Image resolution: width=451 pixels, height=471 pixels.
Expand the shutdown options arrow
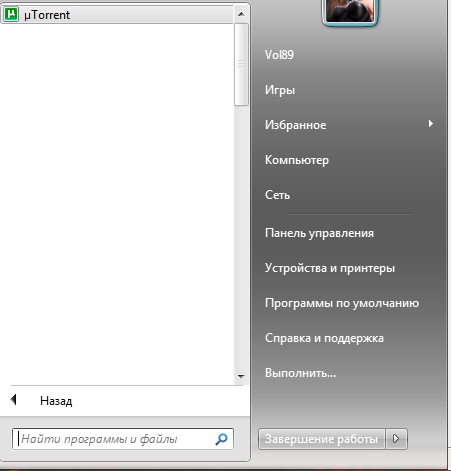396,439
